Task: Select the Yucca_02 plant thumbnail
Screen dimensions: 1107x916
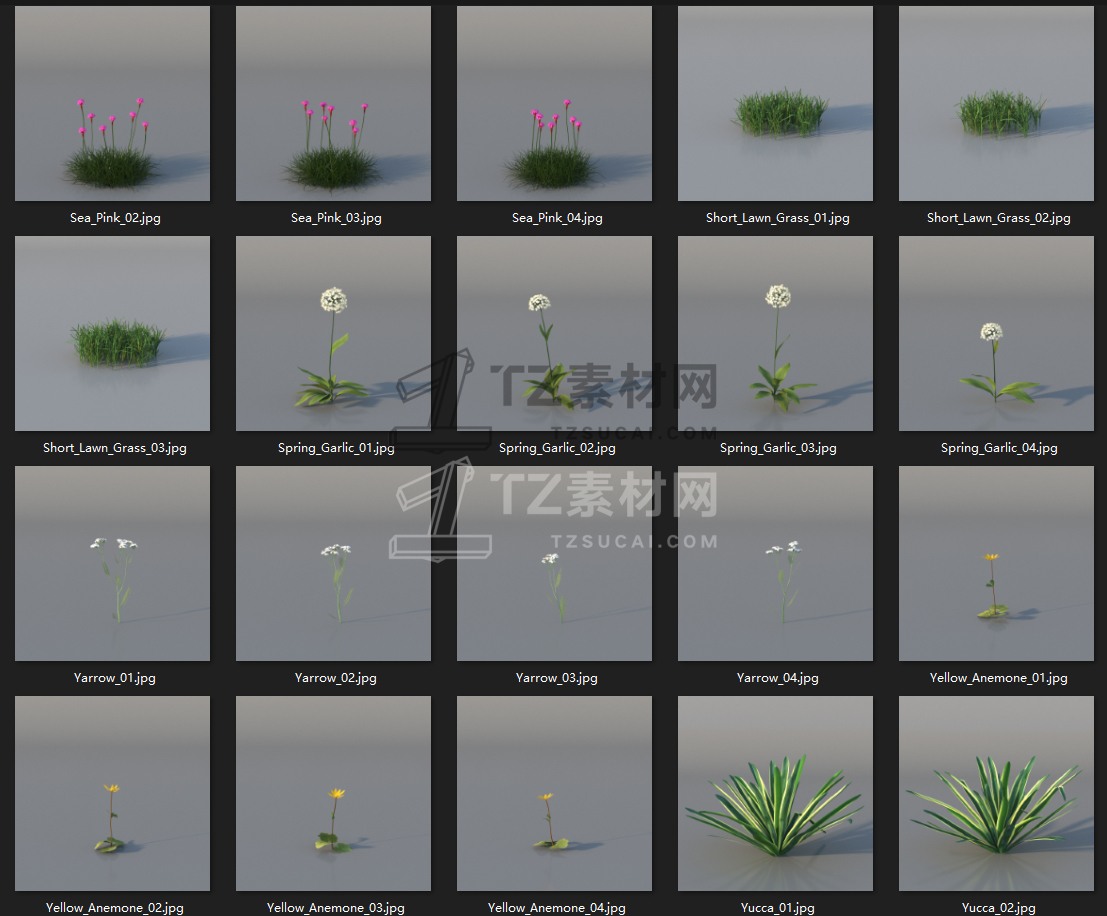Action: [x=996, y=793]
